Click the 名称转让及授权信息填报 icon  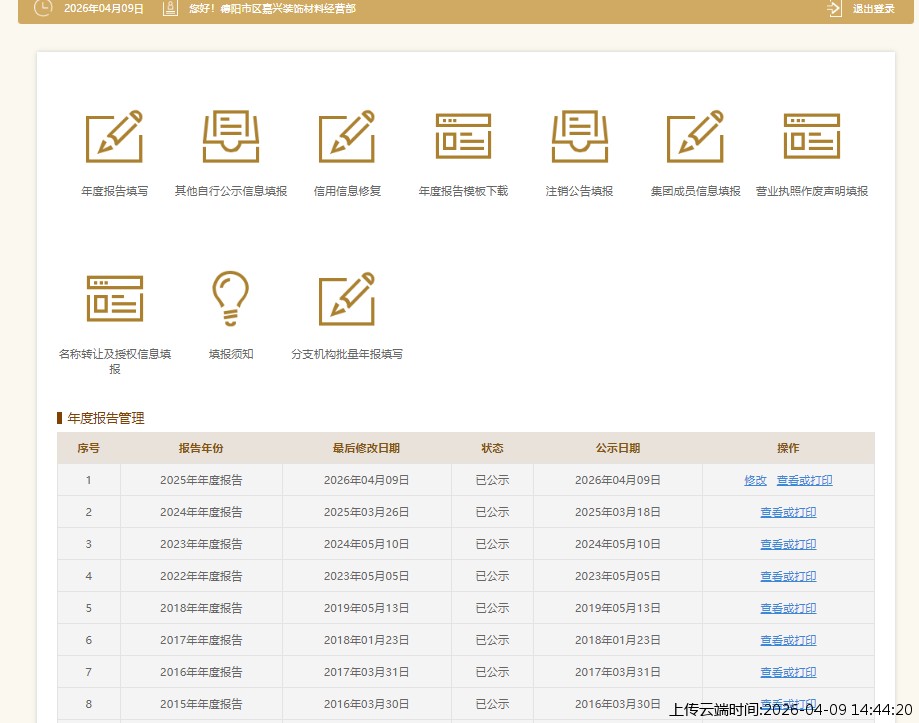[x=114, y=299]
